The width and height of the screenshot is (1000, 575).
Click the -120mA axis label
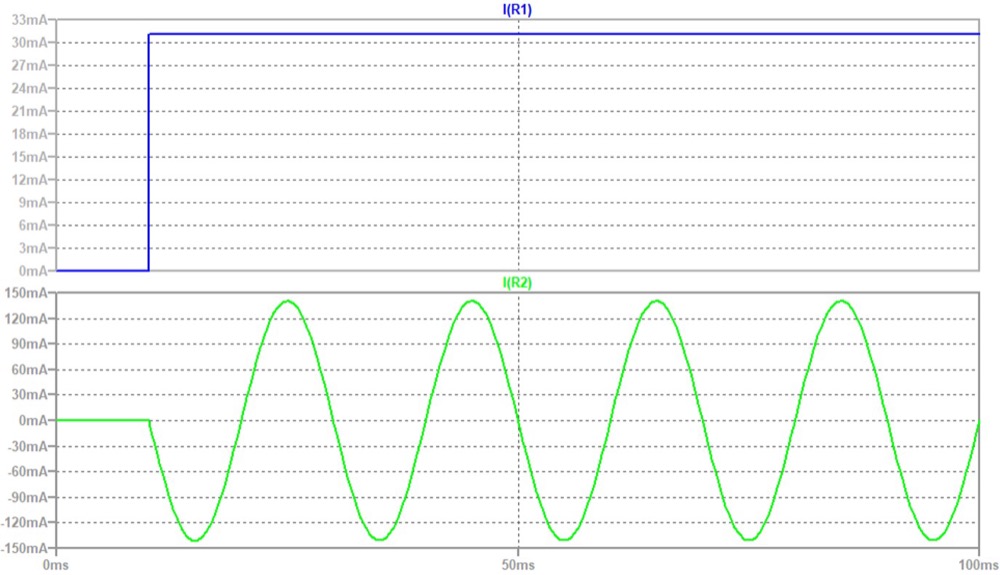coord(24,523)
